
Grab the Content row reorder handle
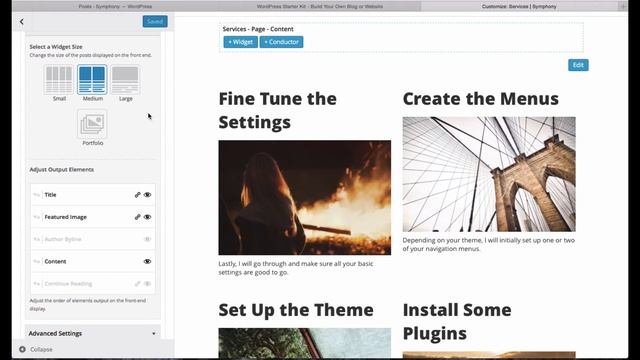click(x=37, y=261)
